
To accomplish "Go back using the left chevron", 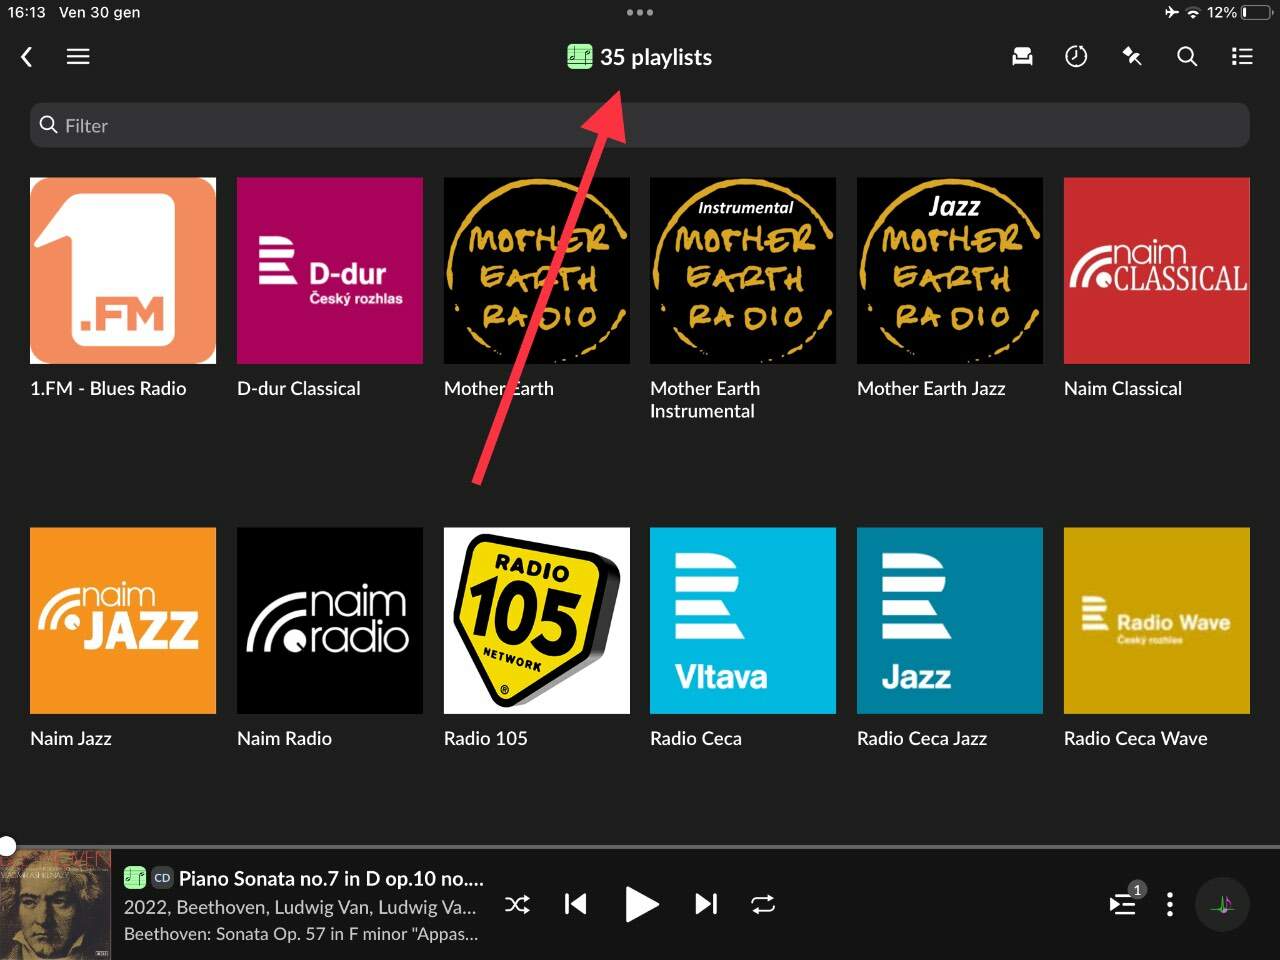I will click(27, 57).
